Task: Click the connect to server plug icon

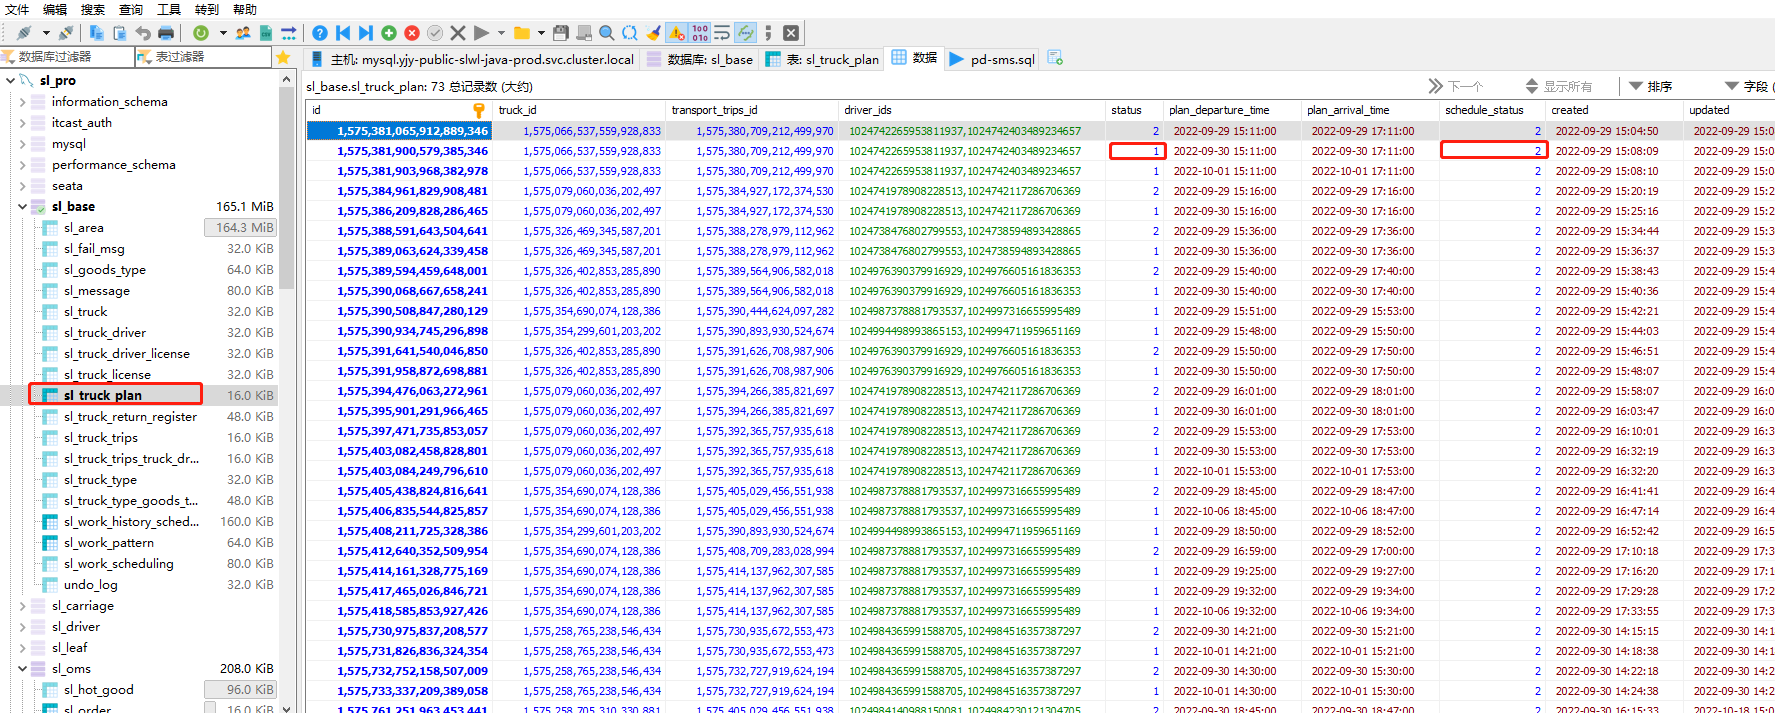Action: tap(24, 33)
